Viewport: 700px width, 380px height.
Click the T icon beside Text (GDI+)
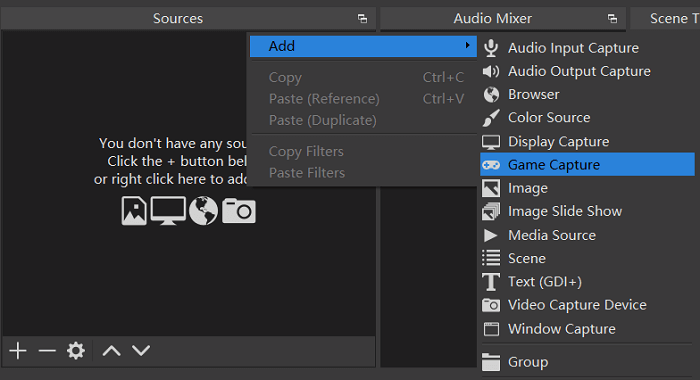(491, 282)
